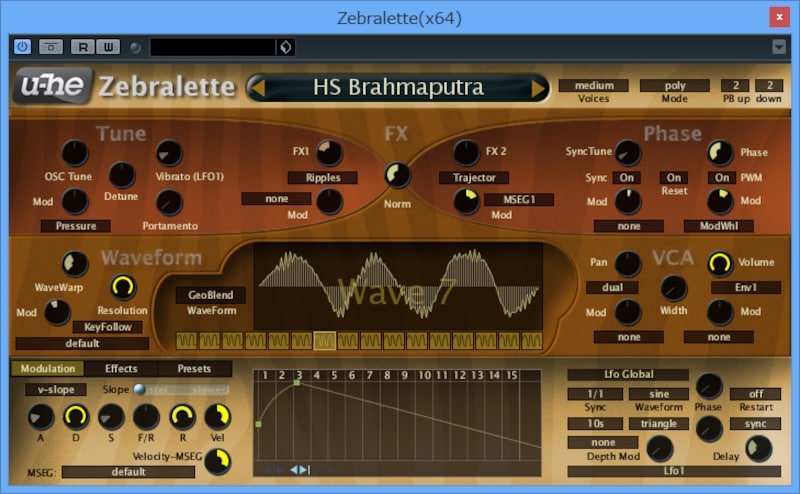Click the W automation write button
This screenshot has width=800, height=494.
[x=107, y=47]
